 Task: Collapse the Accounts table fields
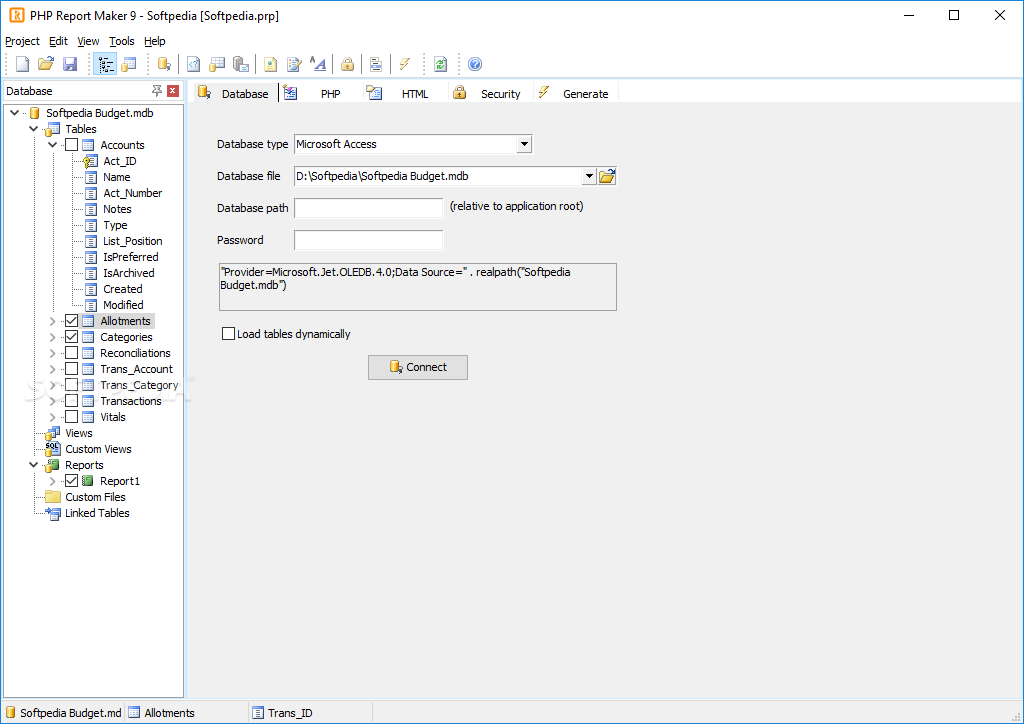[53, 144]
